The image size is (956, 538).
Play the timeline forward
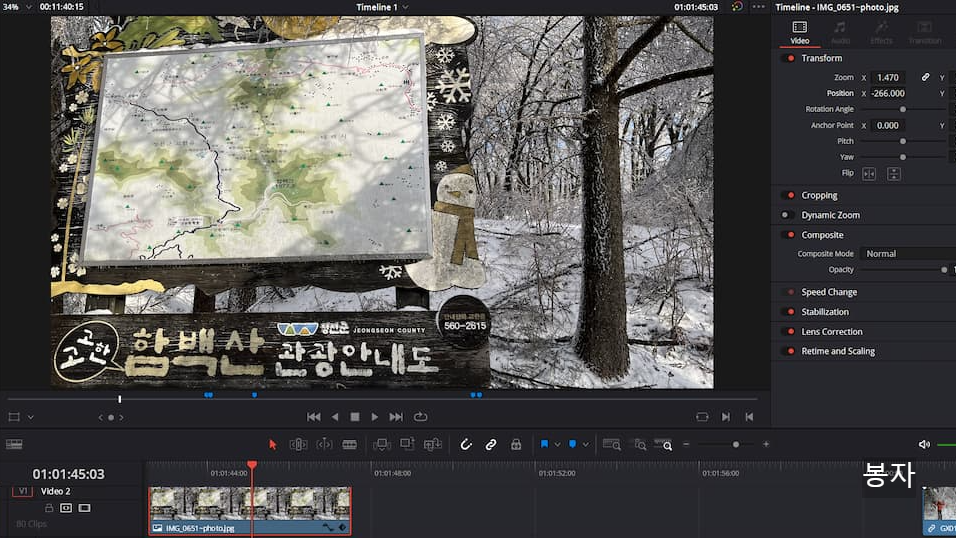point(375,417)
